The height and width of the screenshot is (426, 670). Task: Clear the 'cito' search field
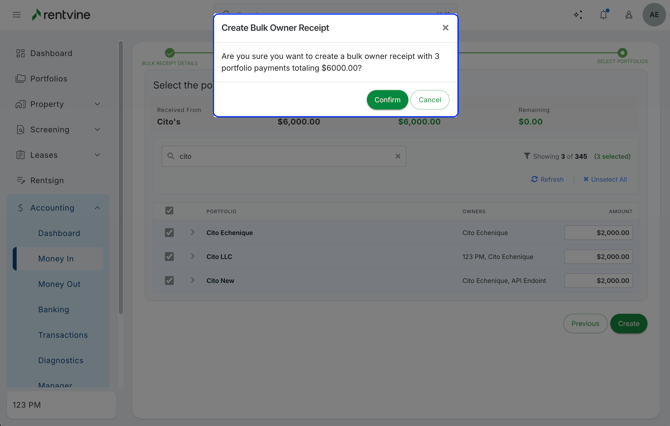pos(397,156)
